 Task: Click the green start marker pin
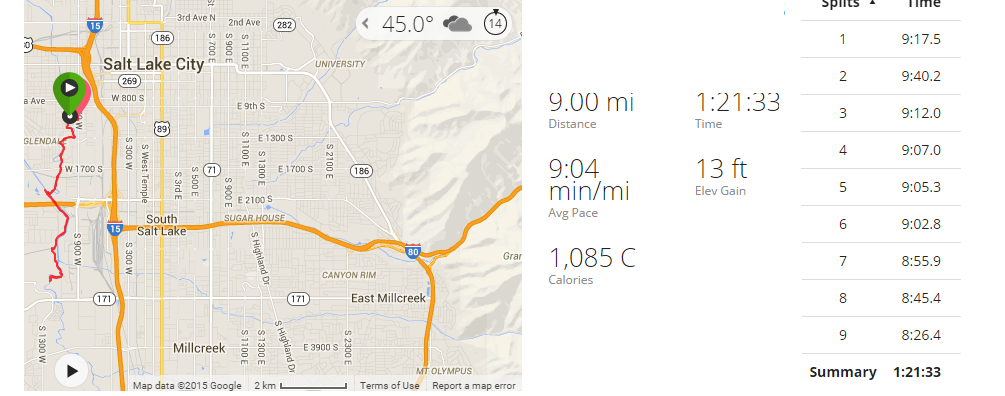click(69, 92)
